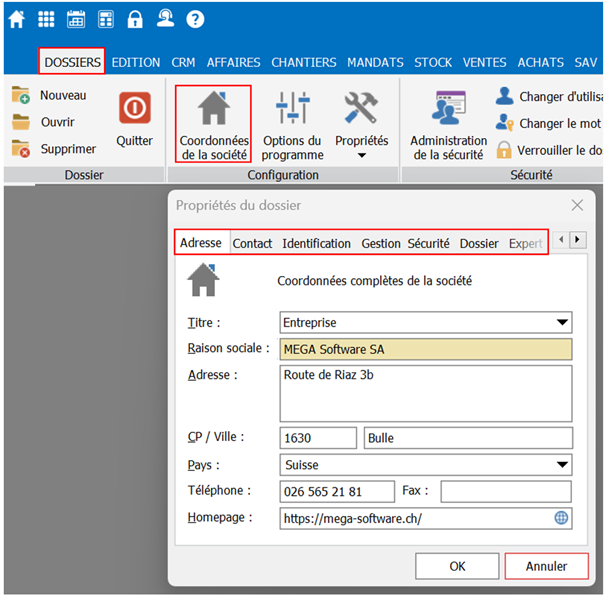The height and width of the screenshot is (597, 605).
Task: Open the DOSSIERS ribbon tab
Action: pos(72,62)
